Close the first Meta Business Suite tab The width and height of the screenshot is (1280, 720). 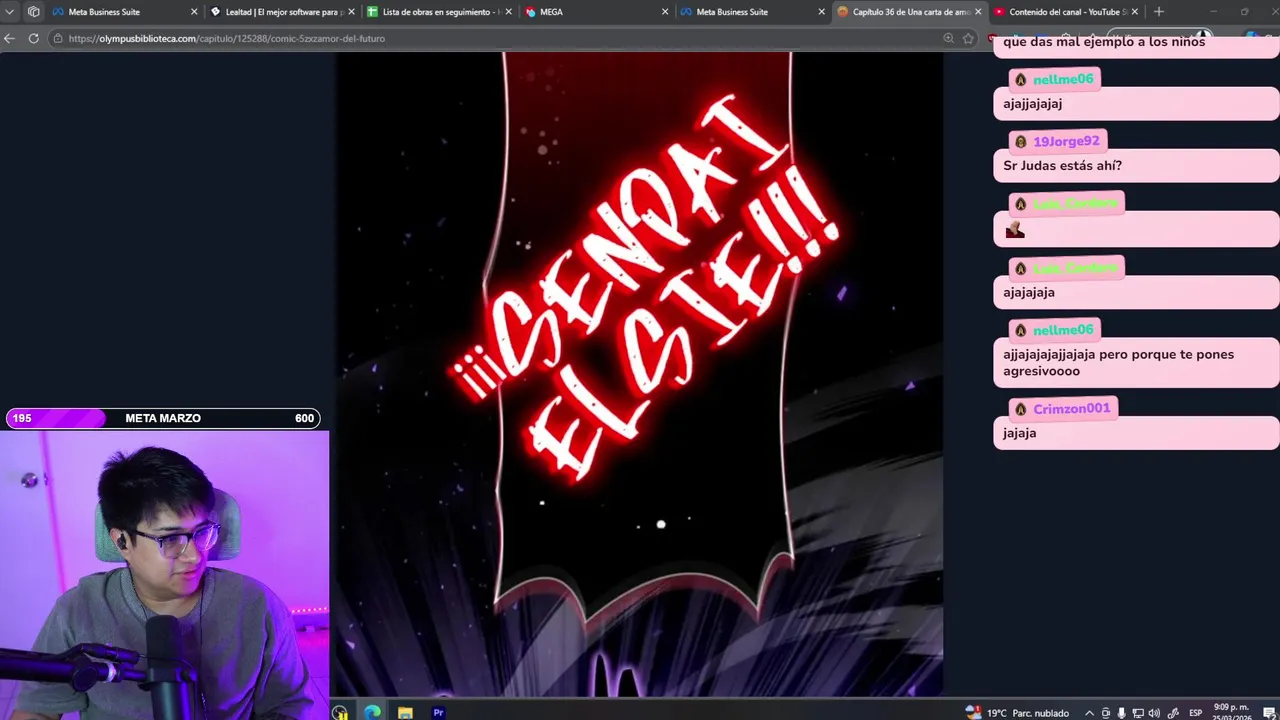194,12
